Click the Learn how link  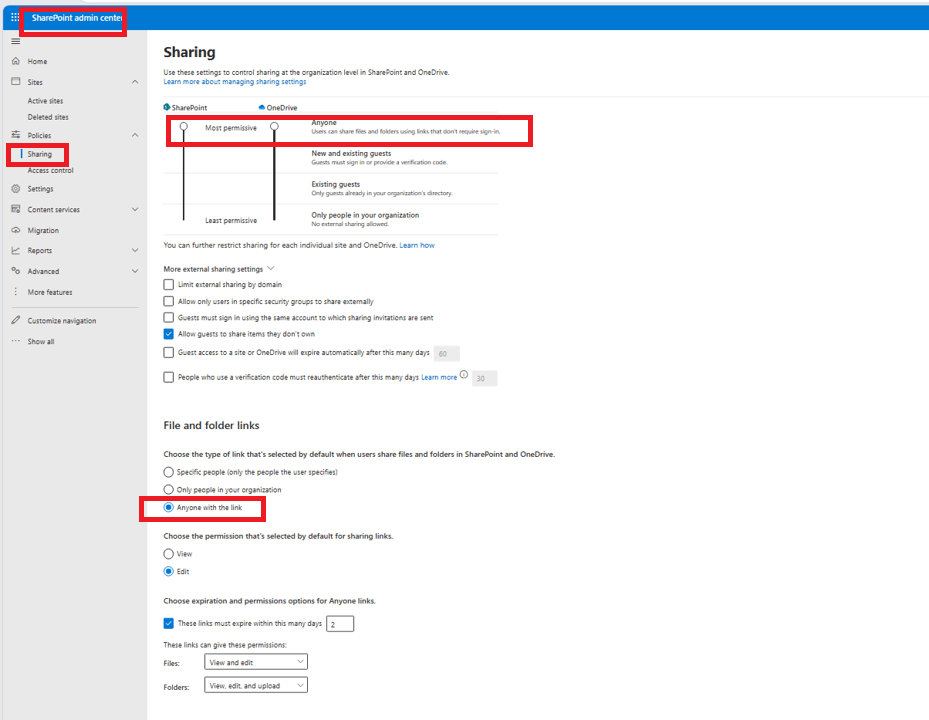click(x=417, y=245)
